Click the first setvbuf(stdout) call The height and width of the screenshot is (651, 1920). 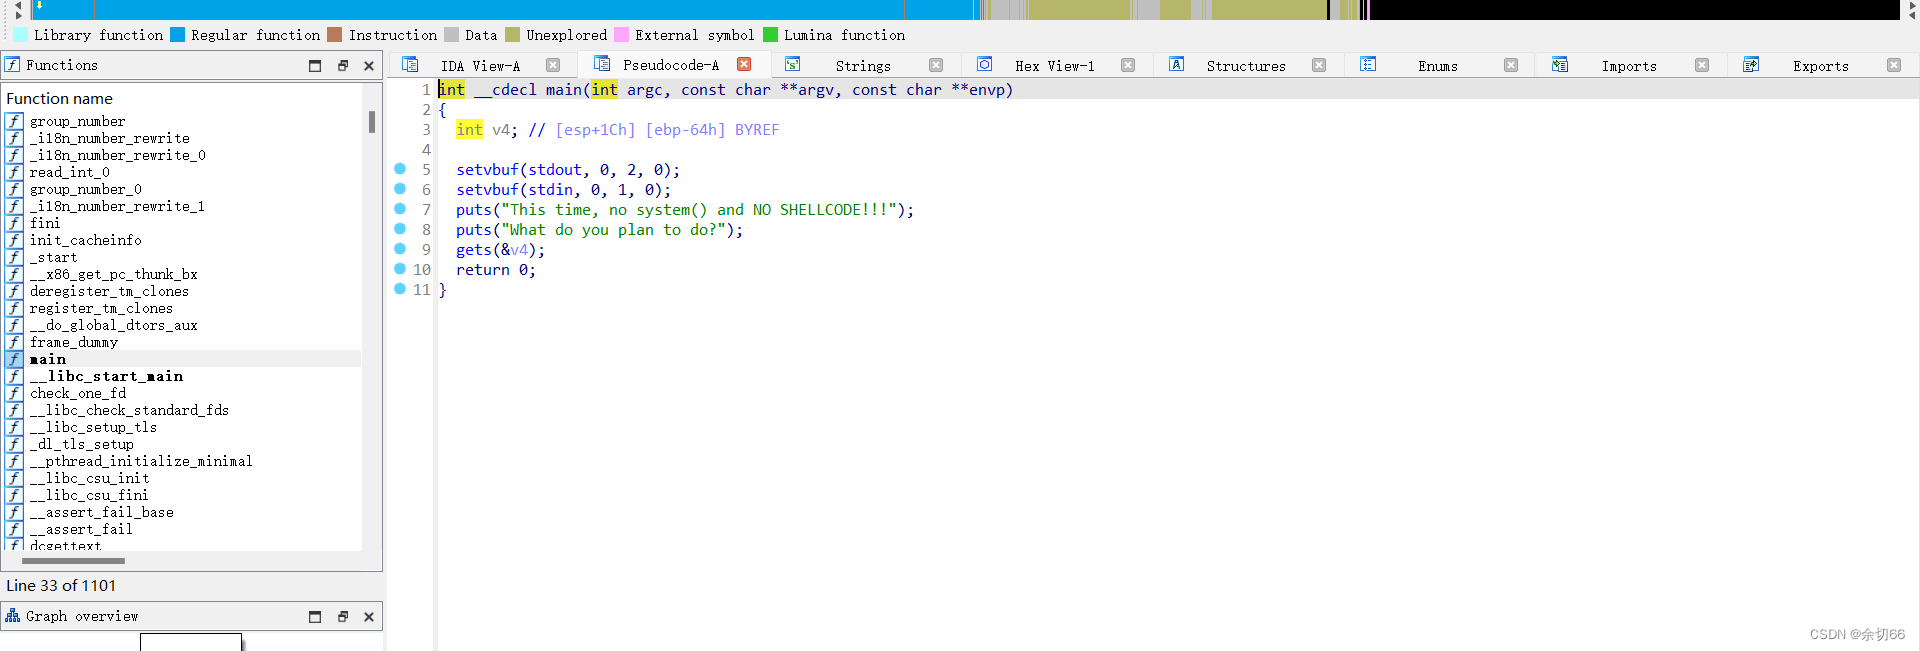click(567, 170)
